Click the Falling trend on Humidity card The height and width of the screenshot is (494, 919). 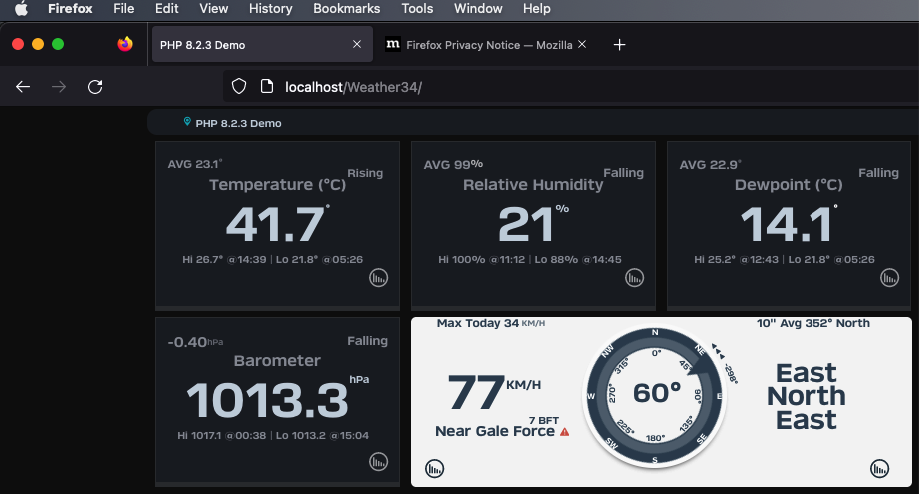point(624,173)
